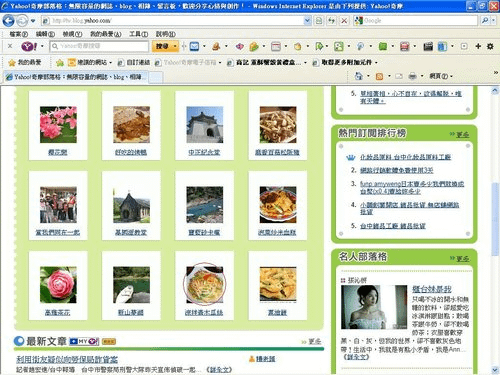The width and height of the screenshot is (500, 375).
Task: Click inside the Yahoo toolbar search field
Action: pyautogui.click(x=99, y=46)
